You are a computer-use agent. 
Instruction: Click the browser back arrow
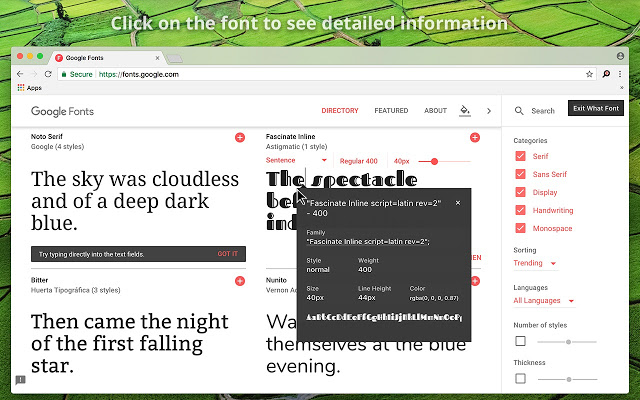[20, 74]
